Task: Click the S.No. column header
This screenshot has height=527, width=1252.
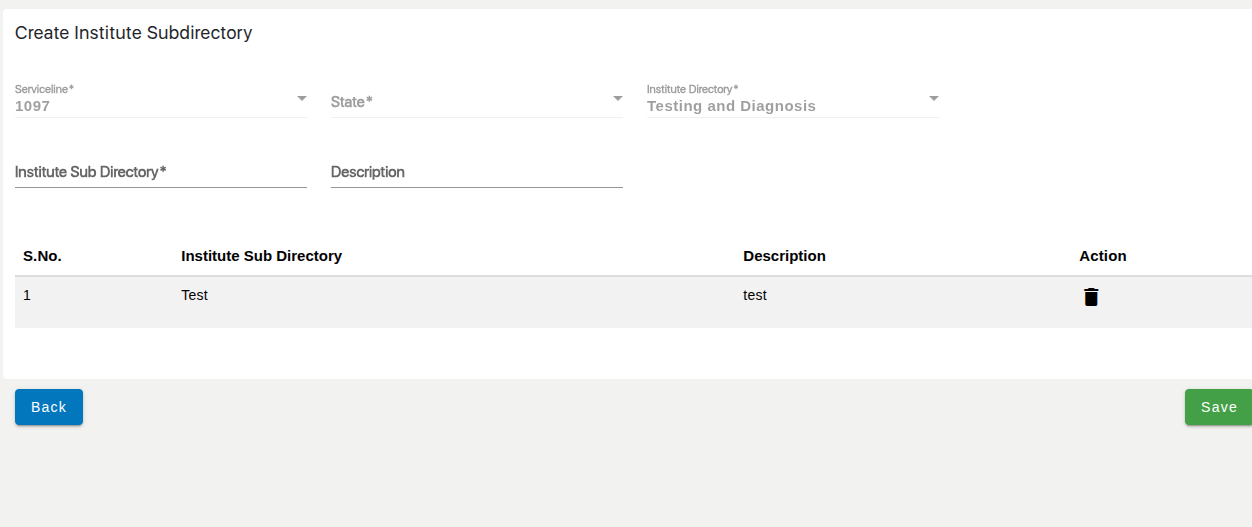Action: pos(42,256)
